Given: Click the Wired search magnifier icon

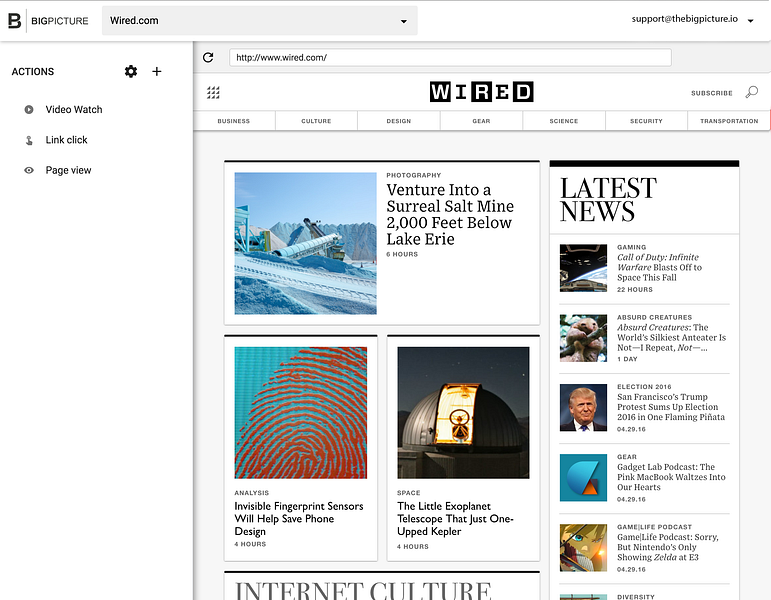Looking at the screenshot, I should (x=751, y=92).
